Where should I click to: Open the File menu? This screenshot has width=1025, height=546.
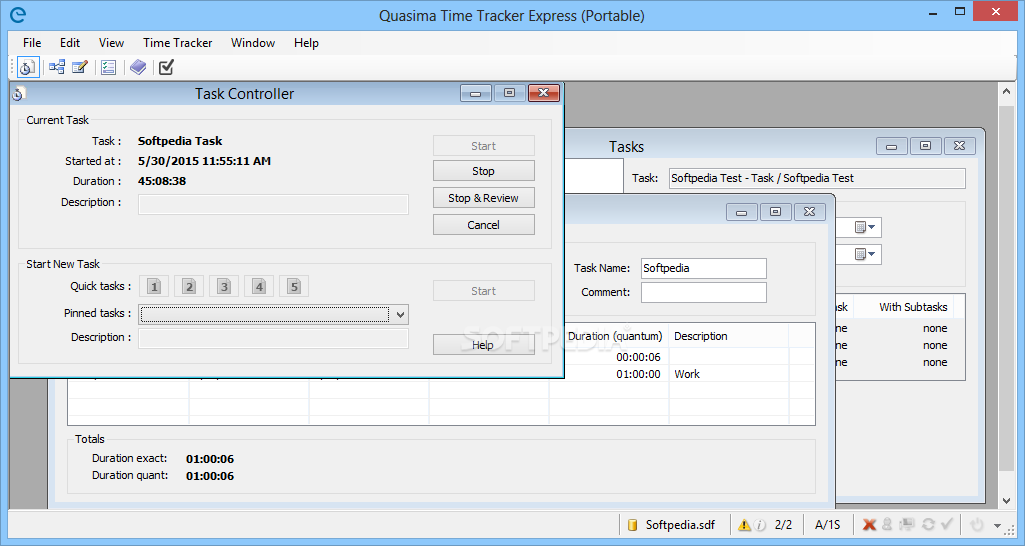click(x=32, y=43)
